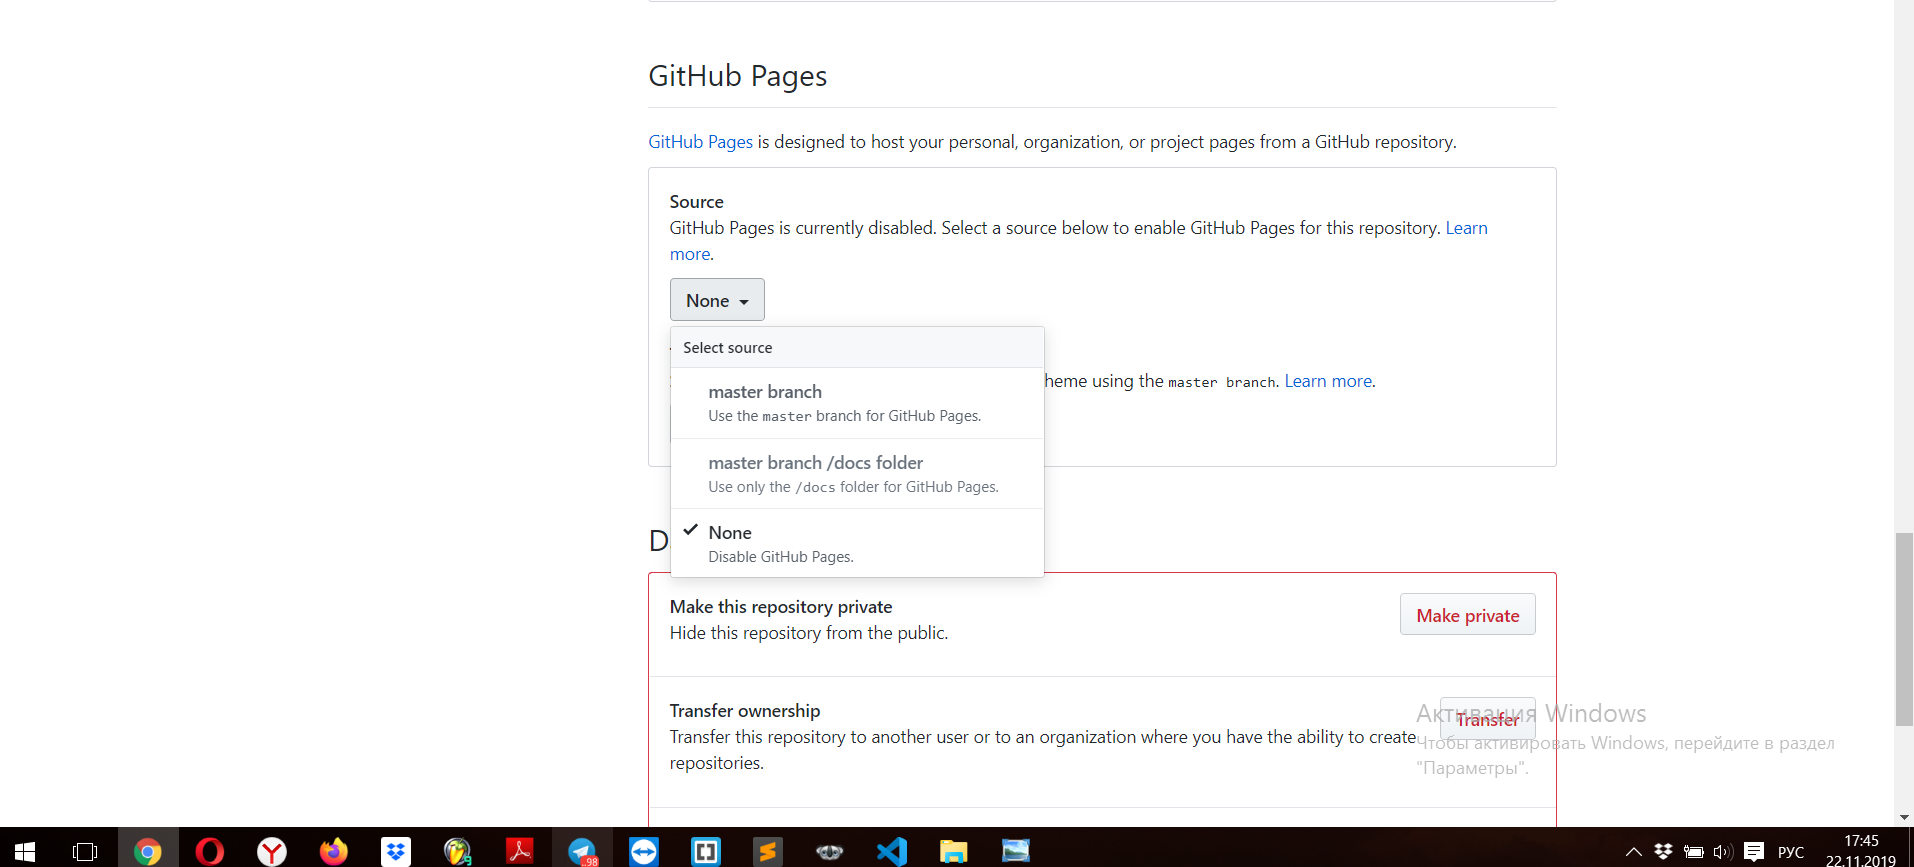Image resolution: width=1914 pixels, height=867 pixels.
Task: Open Brackets editor from the taskbar
Action: click(x=706, y=851)
